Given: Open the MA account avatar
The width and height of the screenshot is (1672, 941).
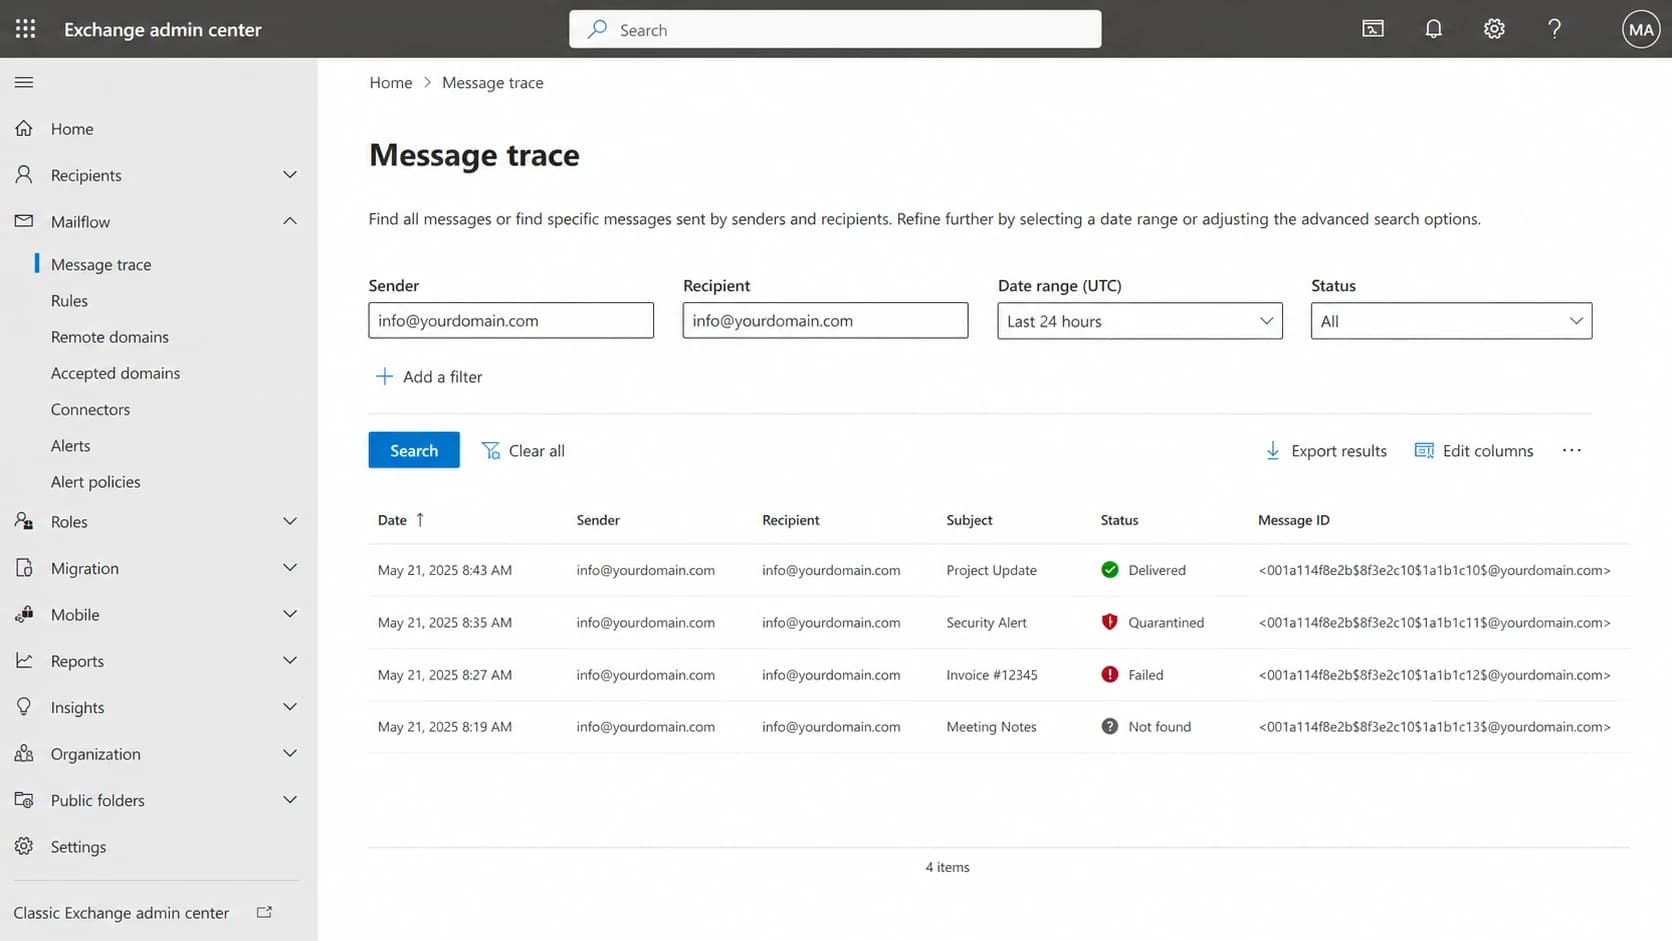Looking at the screenshot, I should (x=1641, y=29).
